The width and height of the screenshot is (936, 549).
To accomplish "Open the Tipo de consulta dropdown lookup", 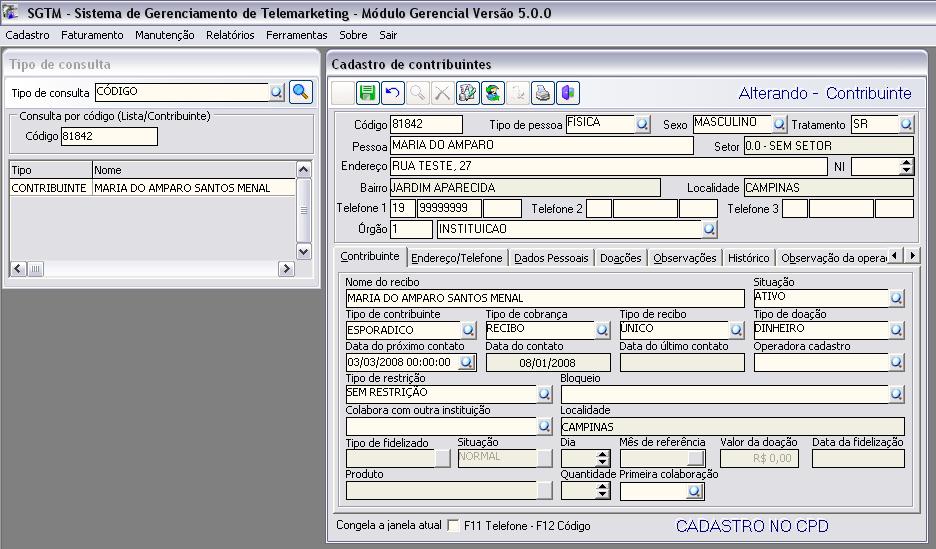I will [277, 92].
